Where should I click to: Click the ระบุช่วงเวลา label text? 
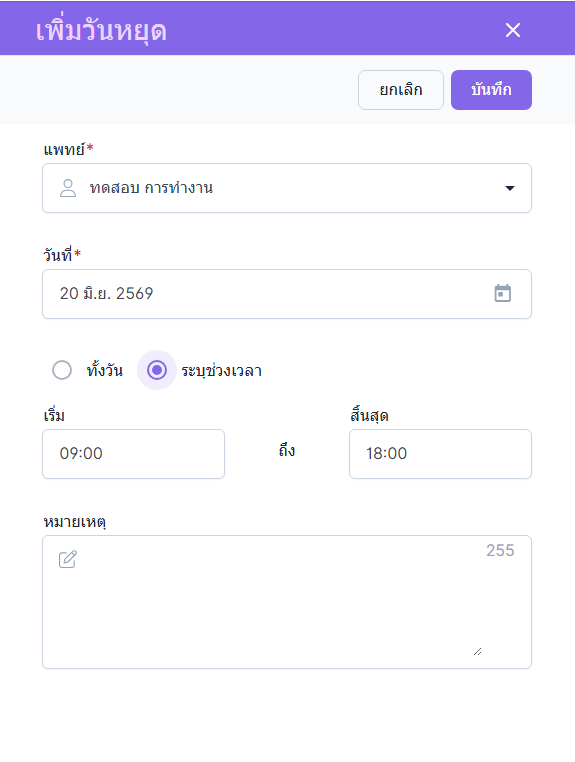[222, 371]
